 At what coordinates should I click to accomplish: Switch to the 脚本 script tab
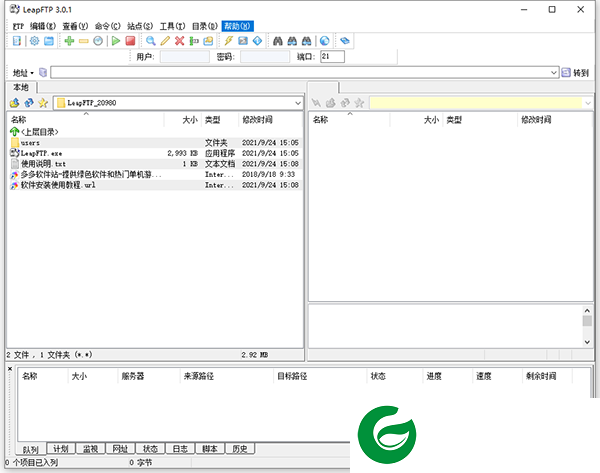point(210,449)
